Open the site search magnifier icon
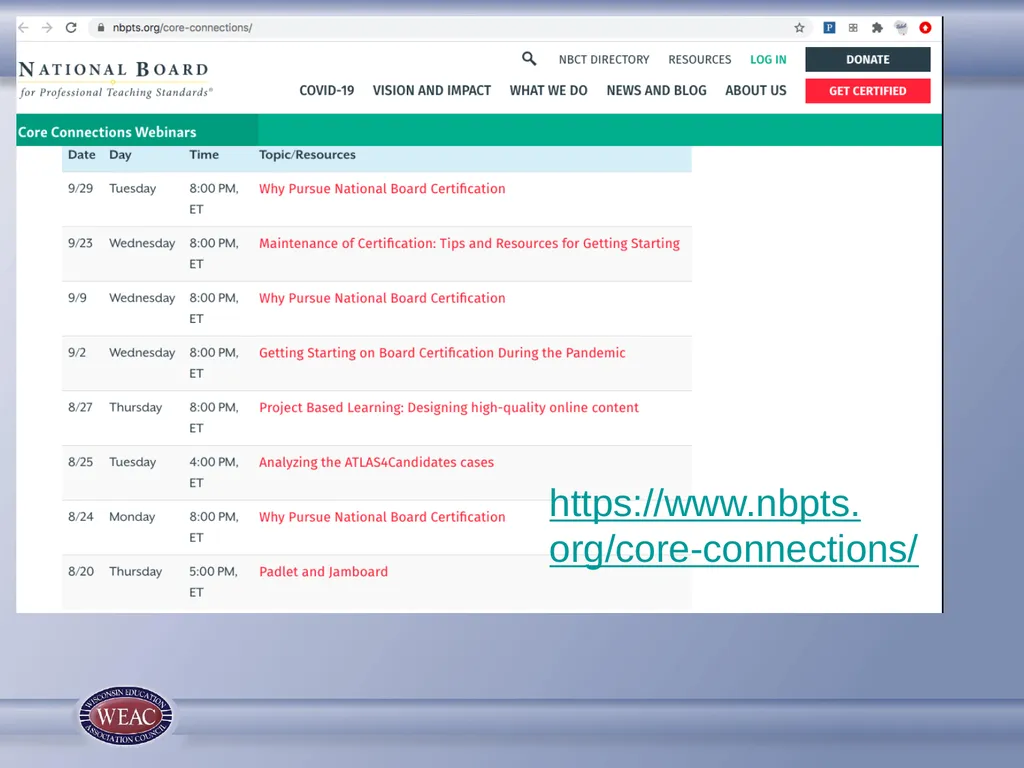The height and width of the screenshot is (768, 1024). (529, 59)
